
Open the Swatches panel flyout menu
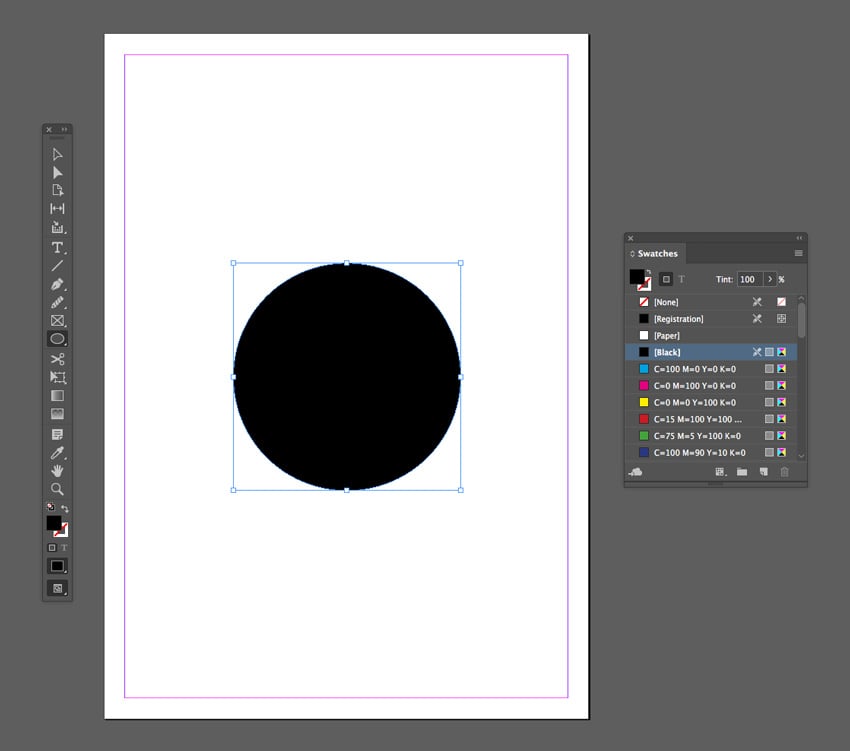coord(797,253)
